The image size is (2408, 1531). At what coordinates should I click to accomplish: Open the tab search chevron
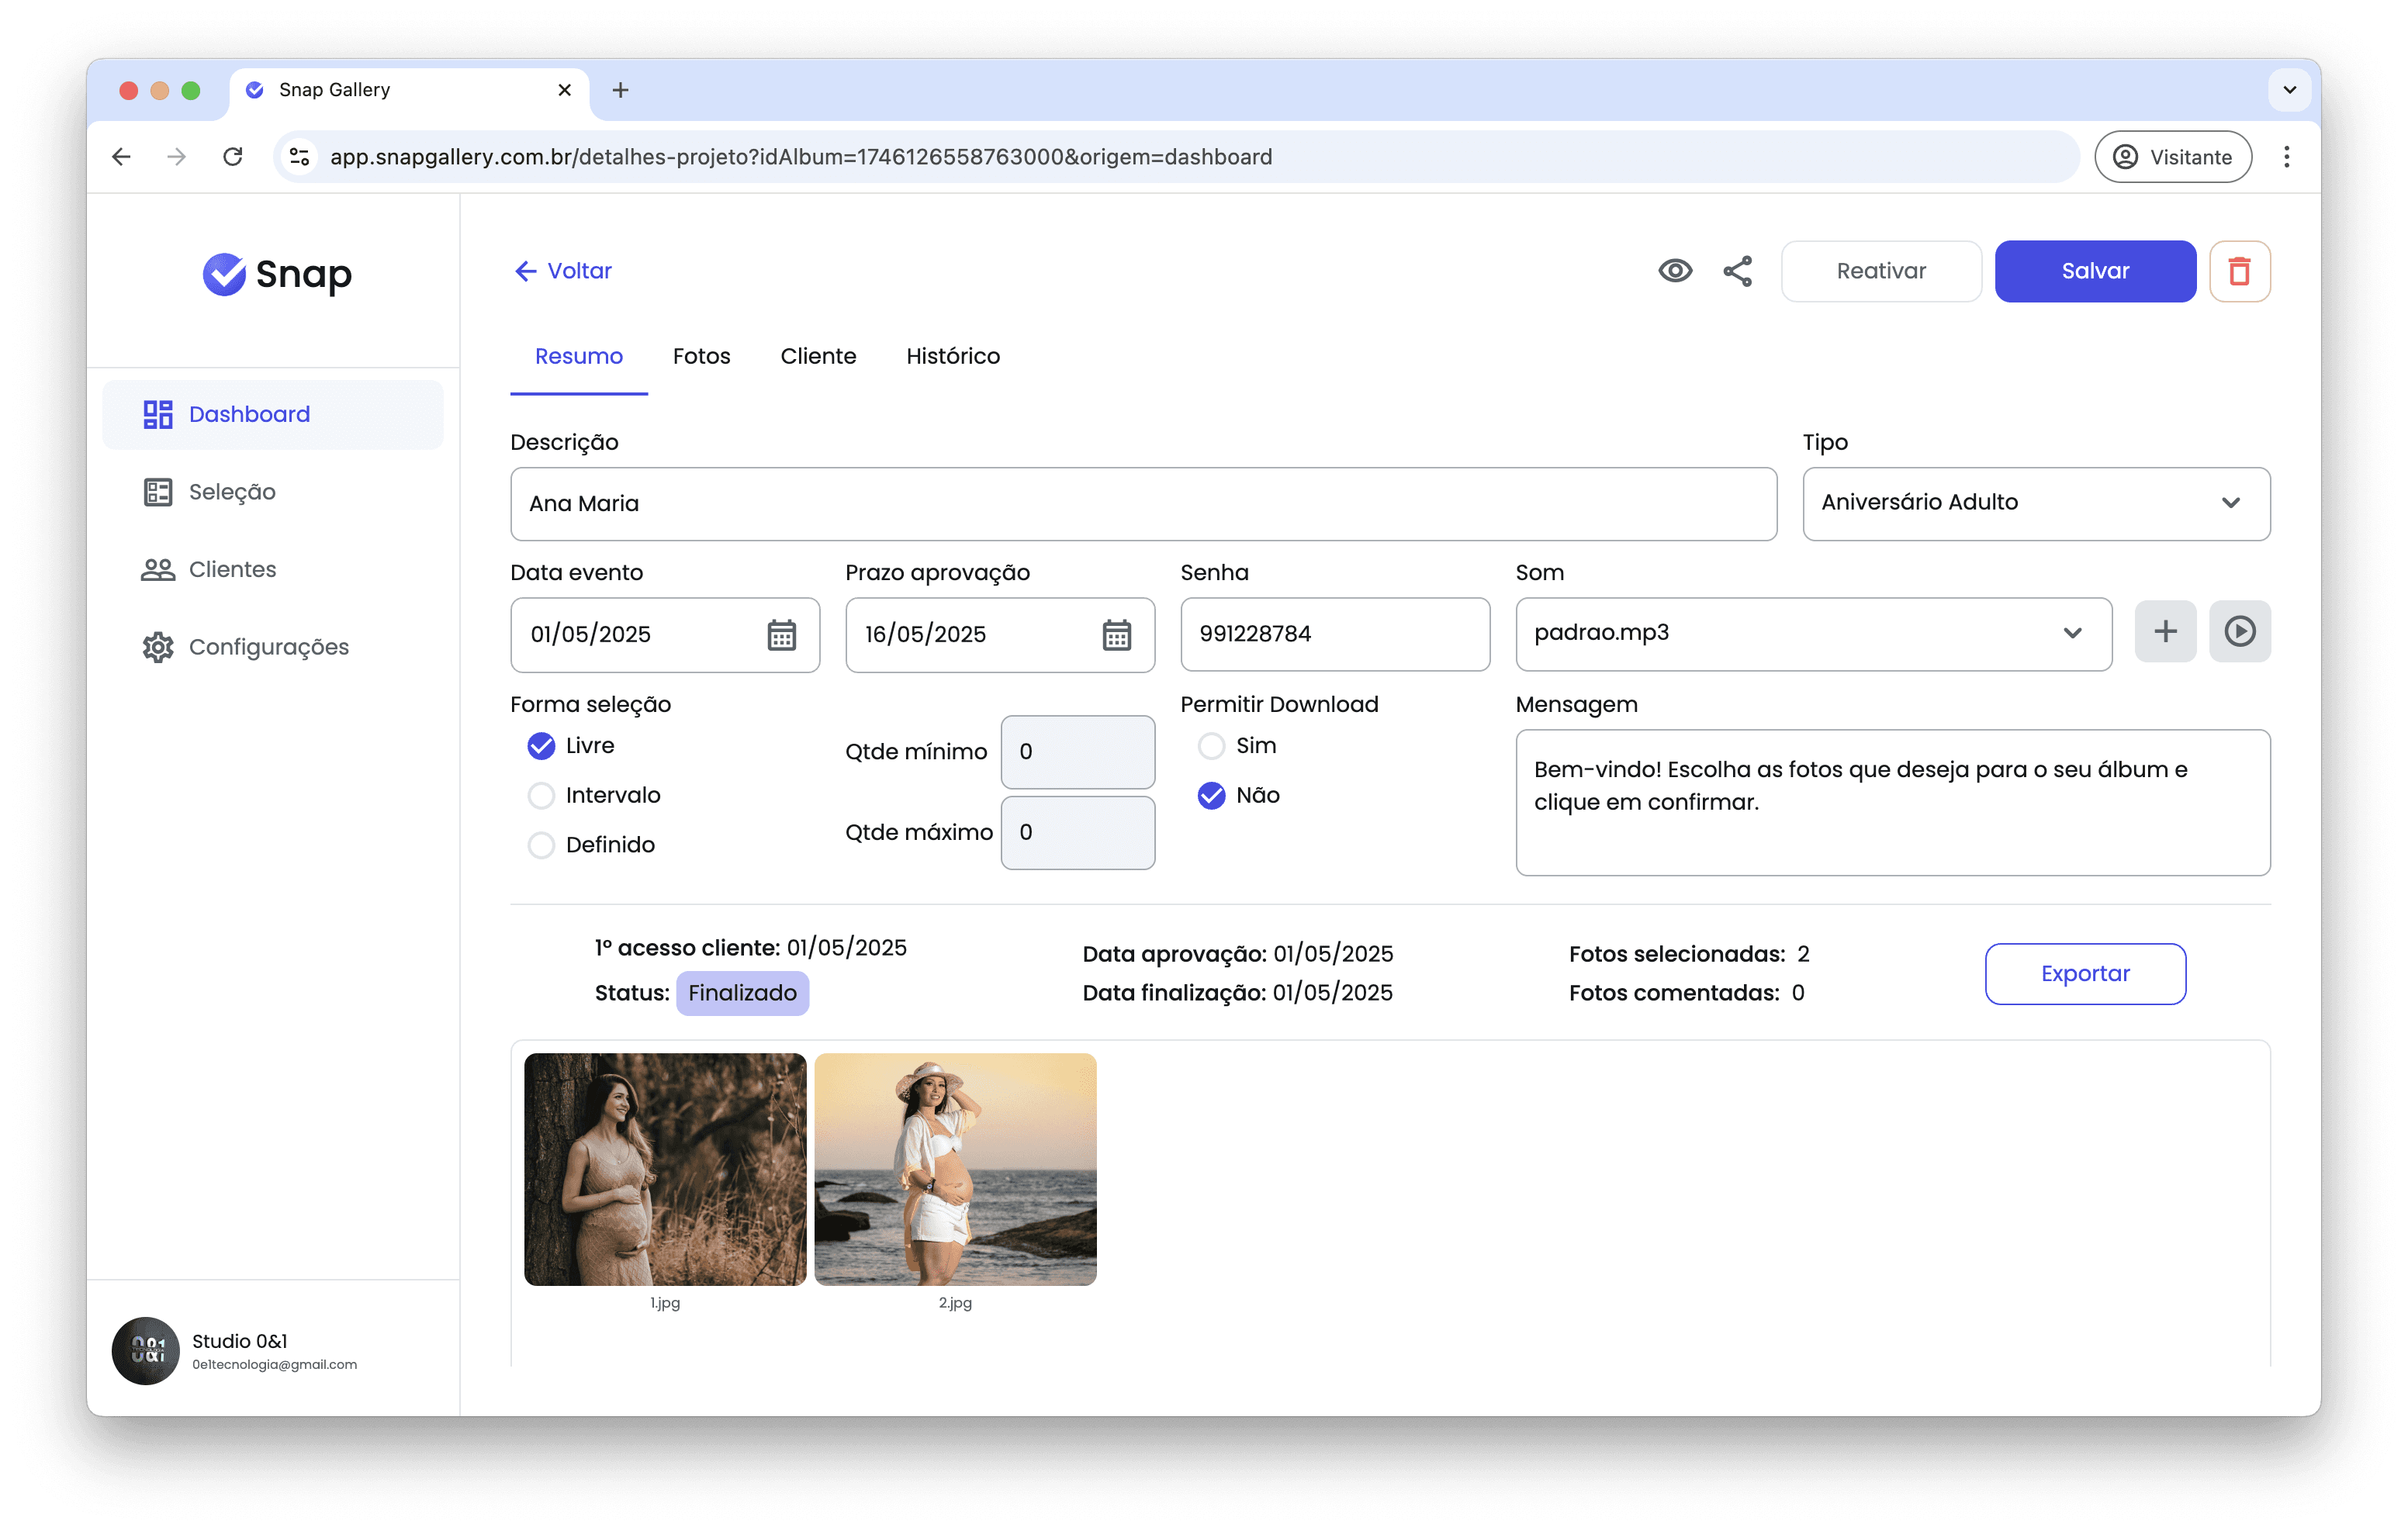click(x=2289, y=90)
